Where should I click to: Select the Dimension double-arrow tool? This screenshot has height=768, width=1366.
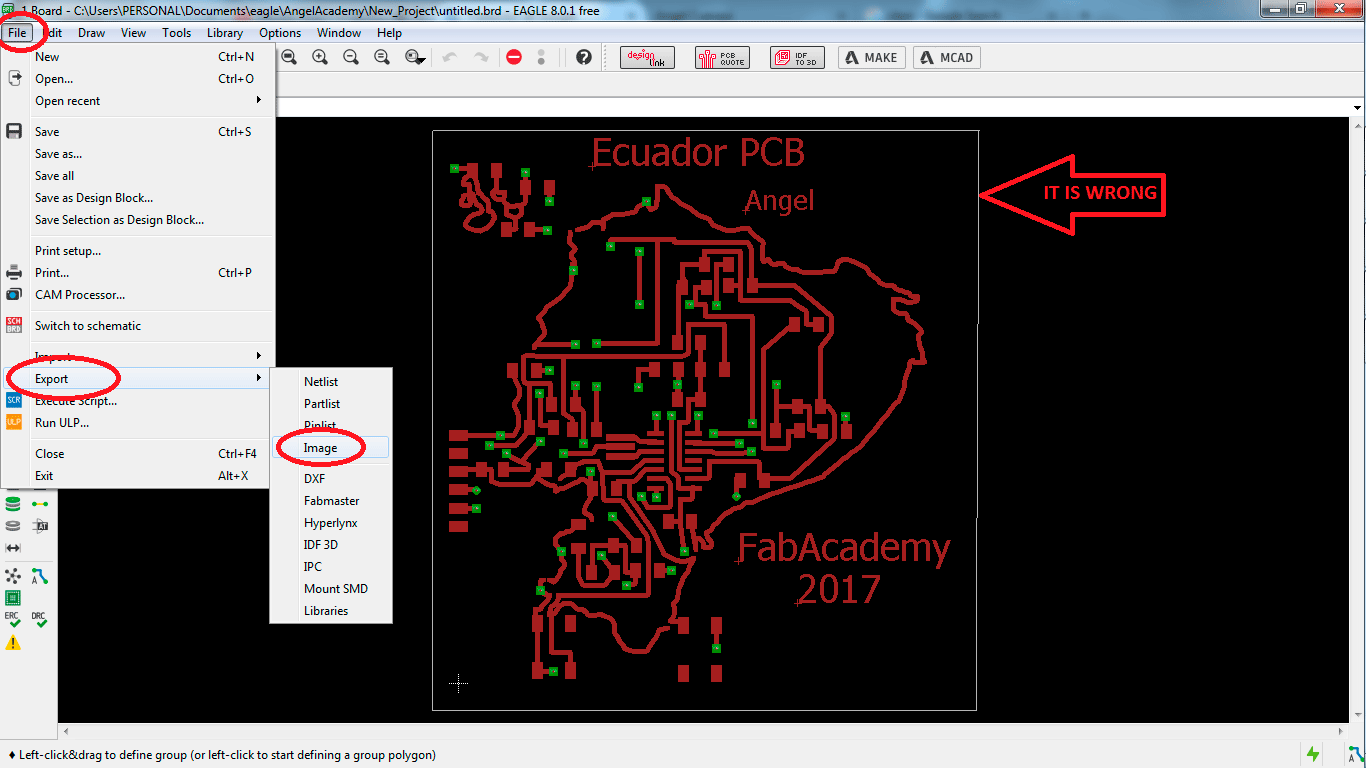click(x=13, y=548)
